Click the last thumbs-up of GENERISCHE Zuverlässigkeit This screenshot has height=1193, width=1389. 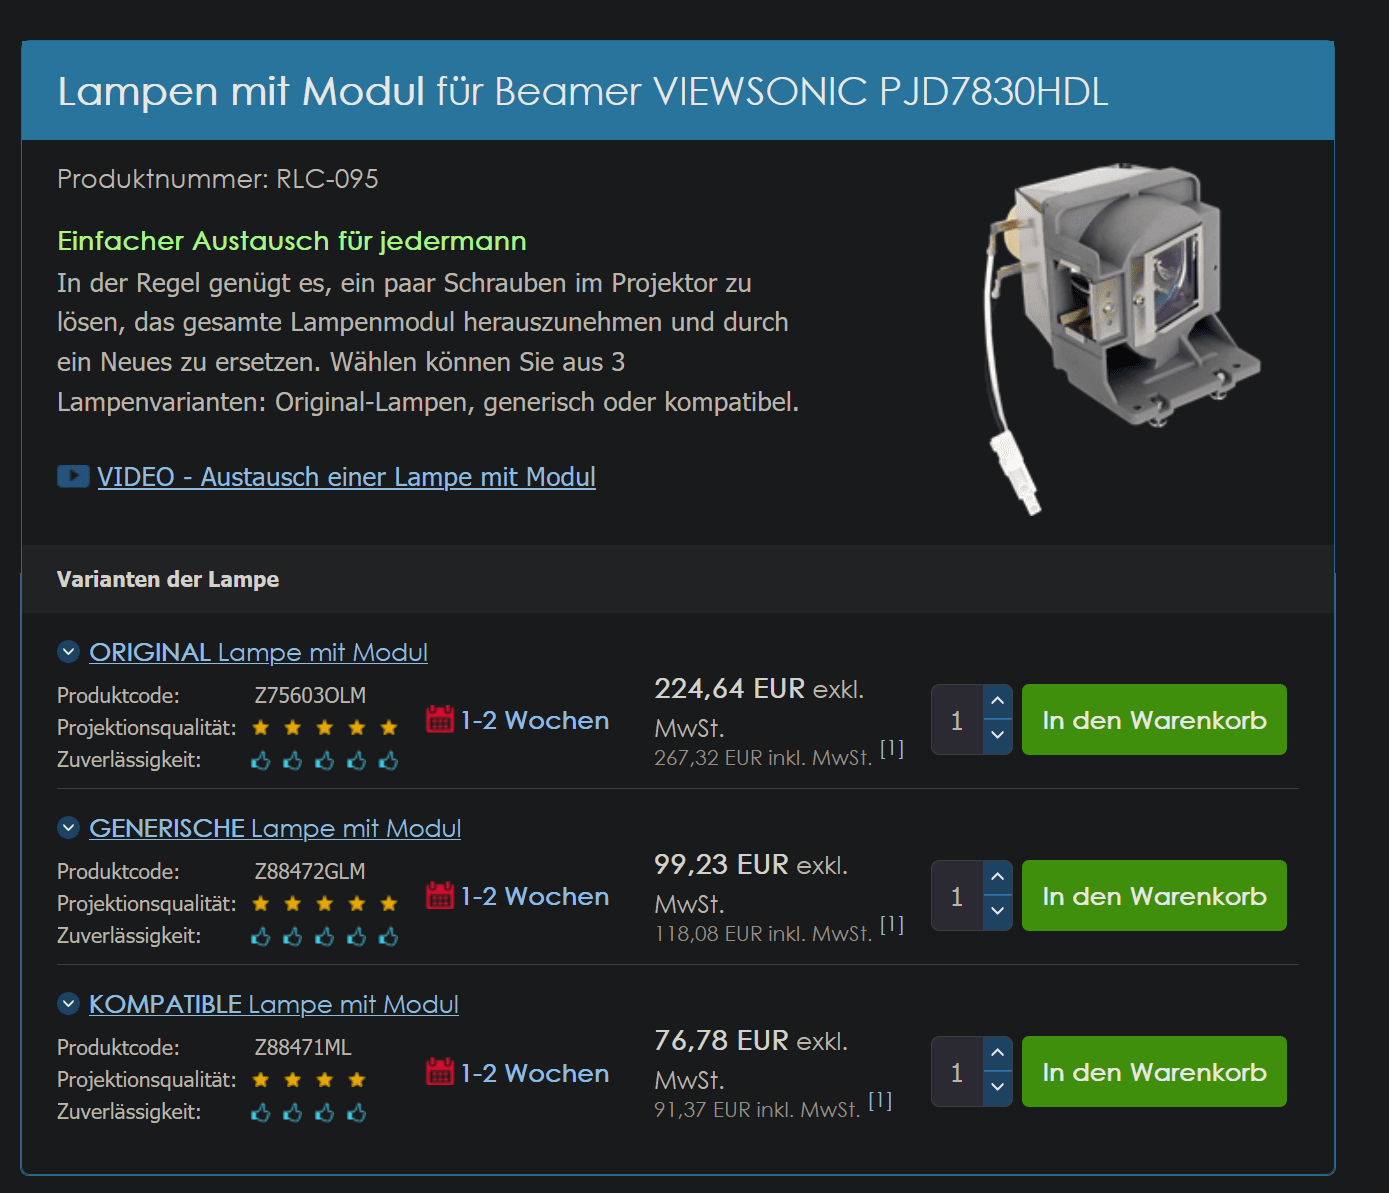coord(389,937)
